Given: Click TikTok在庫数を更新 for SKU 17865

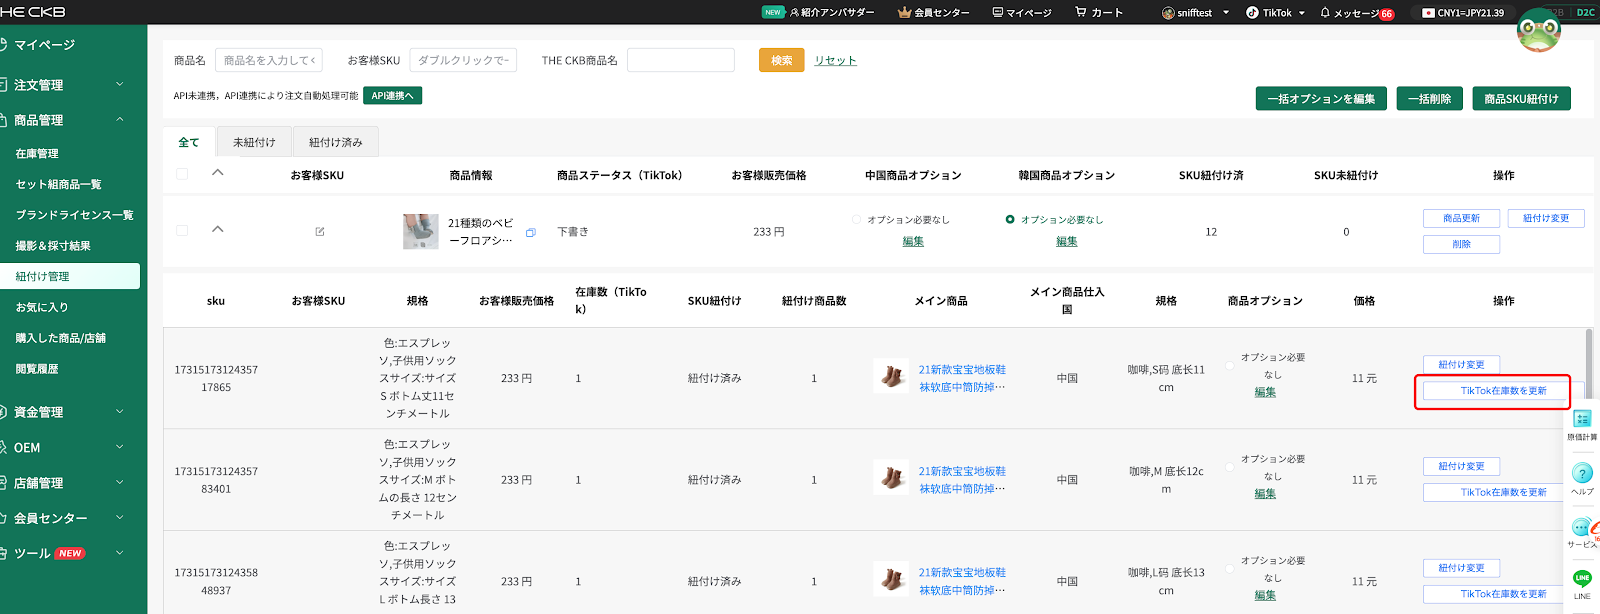Looking at the screenshot, I should [1503, 391].
